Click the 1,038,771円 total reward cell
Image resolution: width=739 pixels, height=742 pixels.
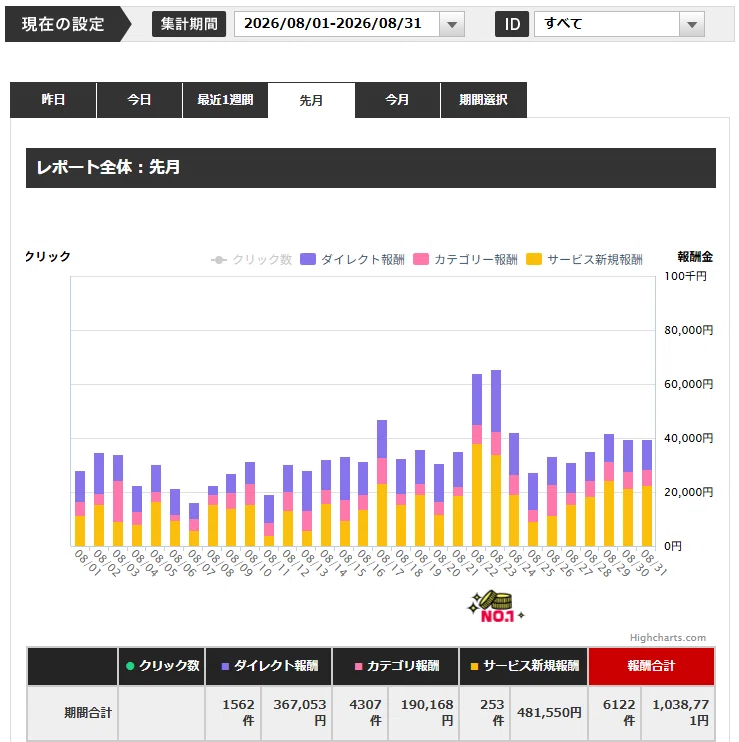point(677,713)
